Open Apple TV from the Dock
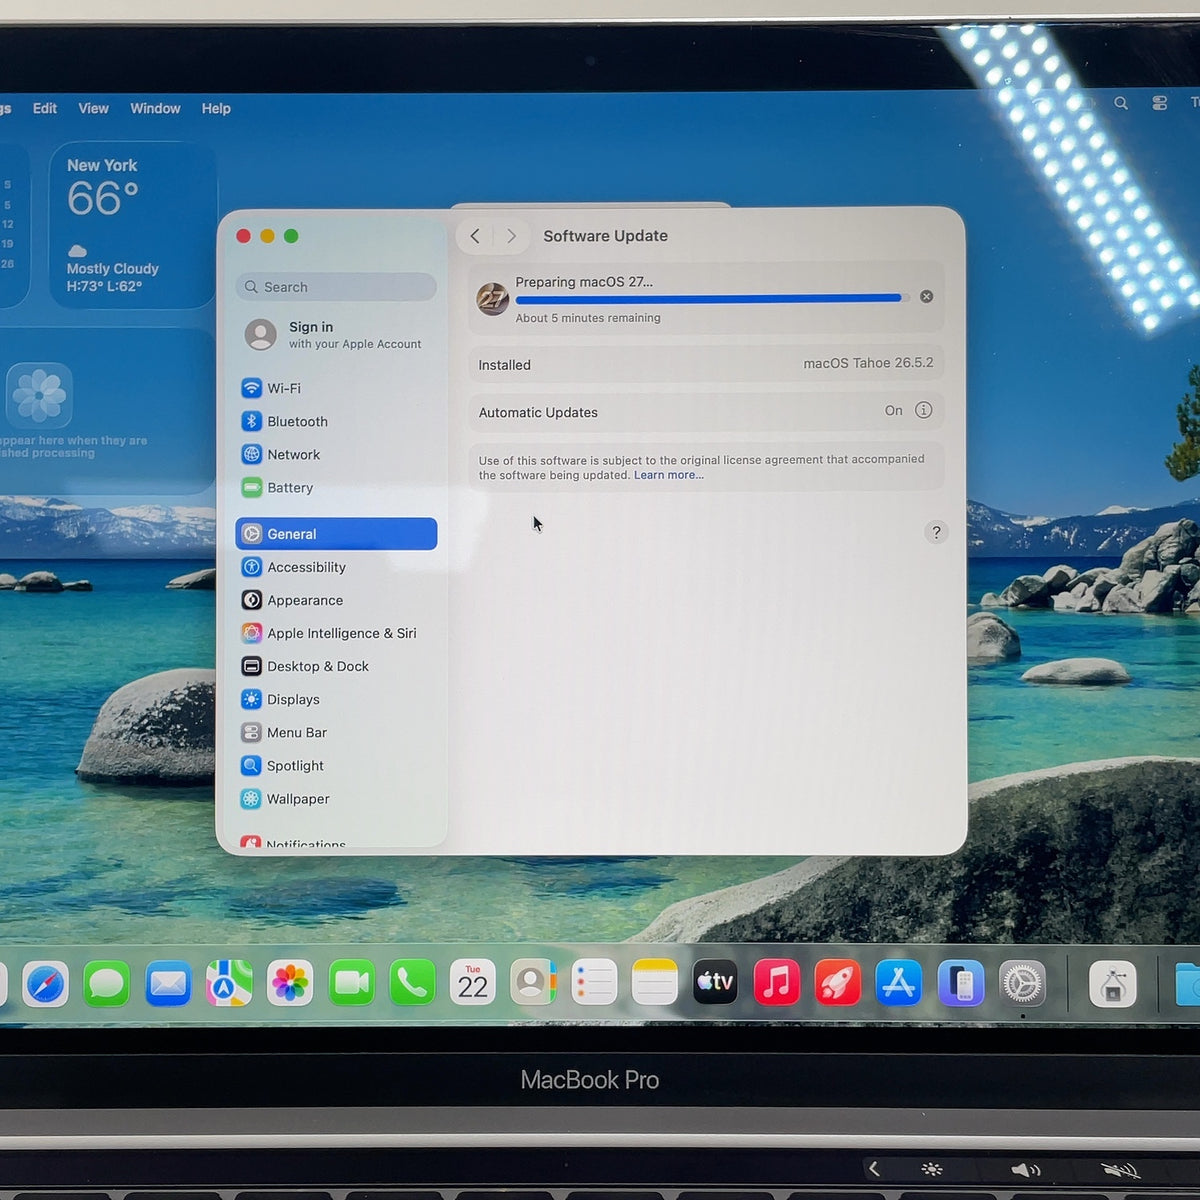This screenshot has height=1200, width=1200. [716, 983]
